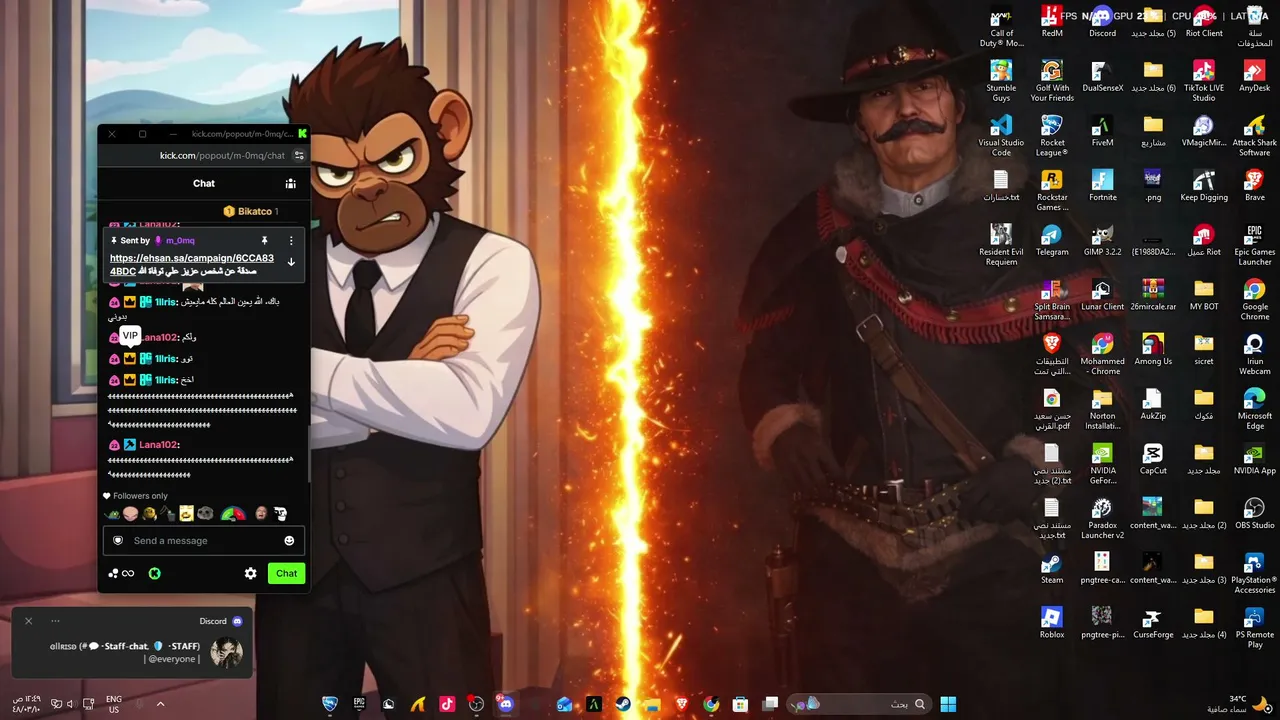Click the green Kick logo beside points
Viewport: 1280px width, 720px height.
[x=155, y=573]
